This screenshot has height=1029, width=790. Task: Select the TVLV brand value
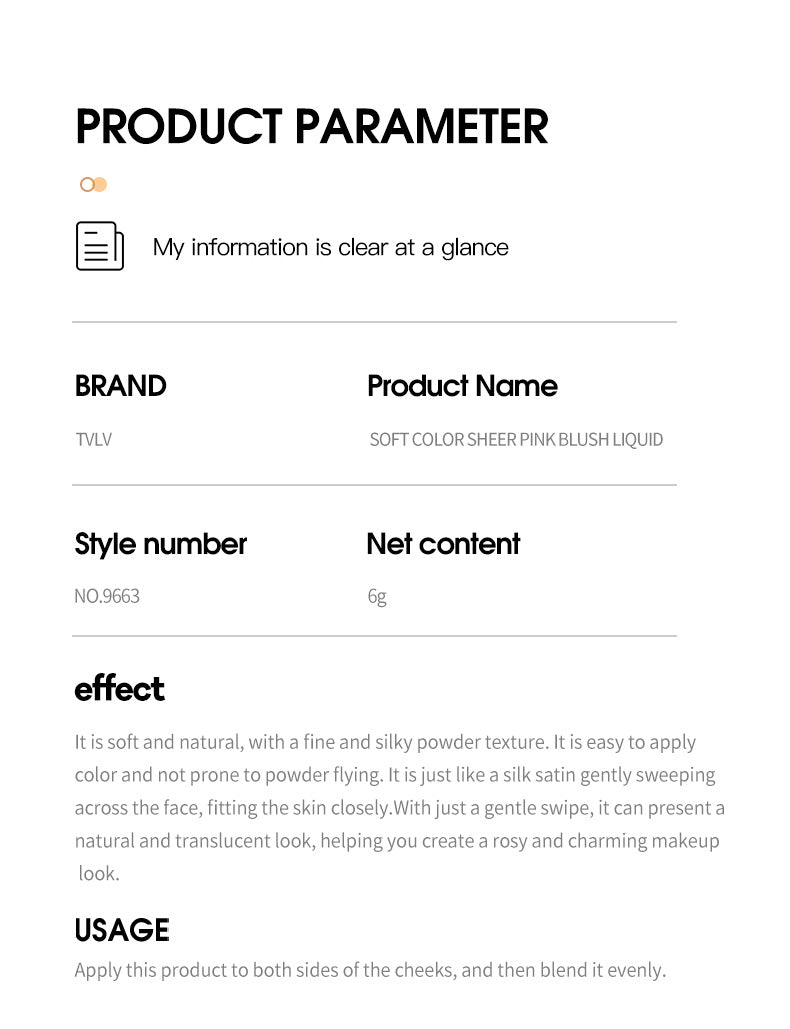[x=93, y=439]
